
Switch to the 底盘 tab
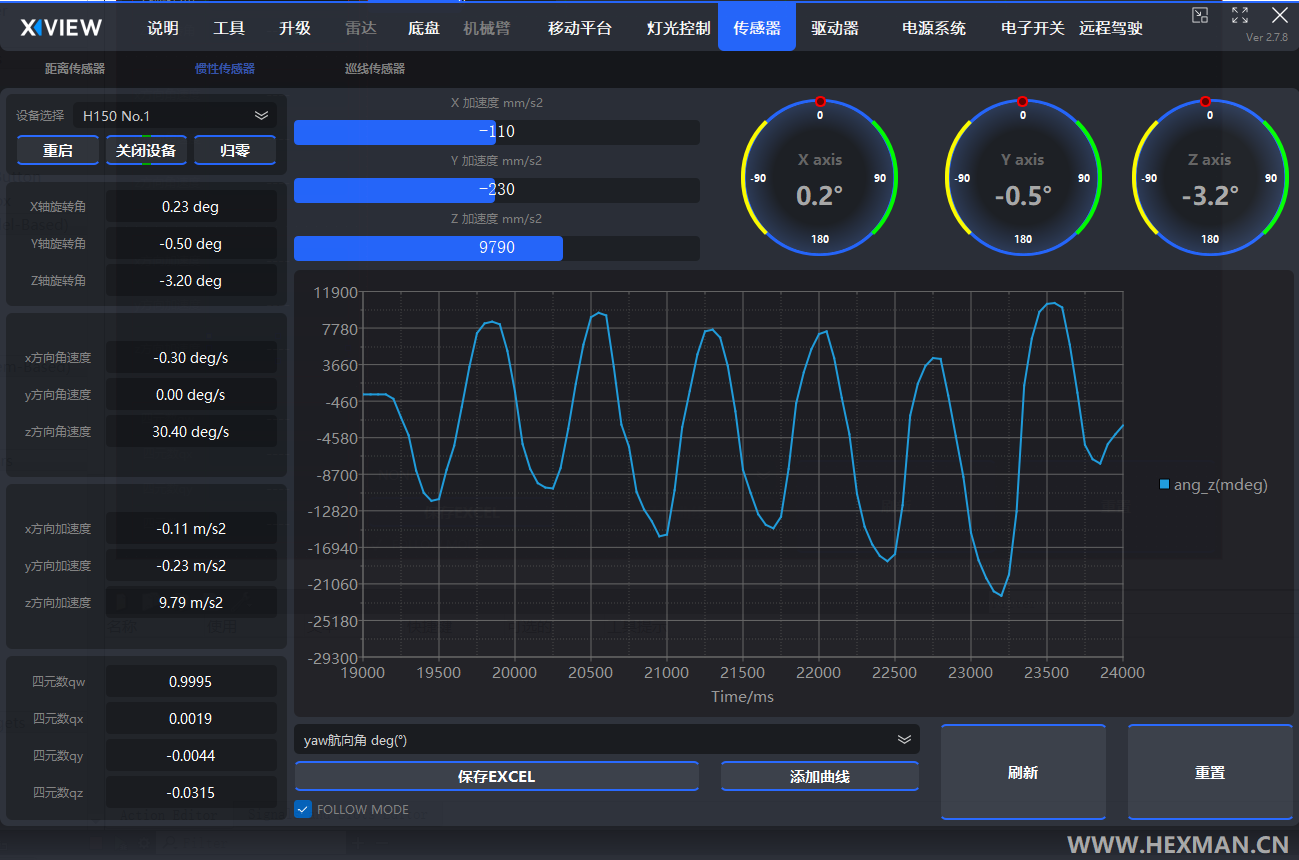coord(424,28)
